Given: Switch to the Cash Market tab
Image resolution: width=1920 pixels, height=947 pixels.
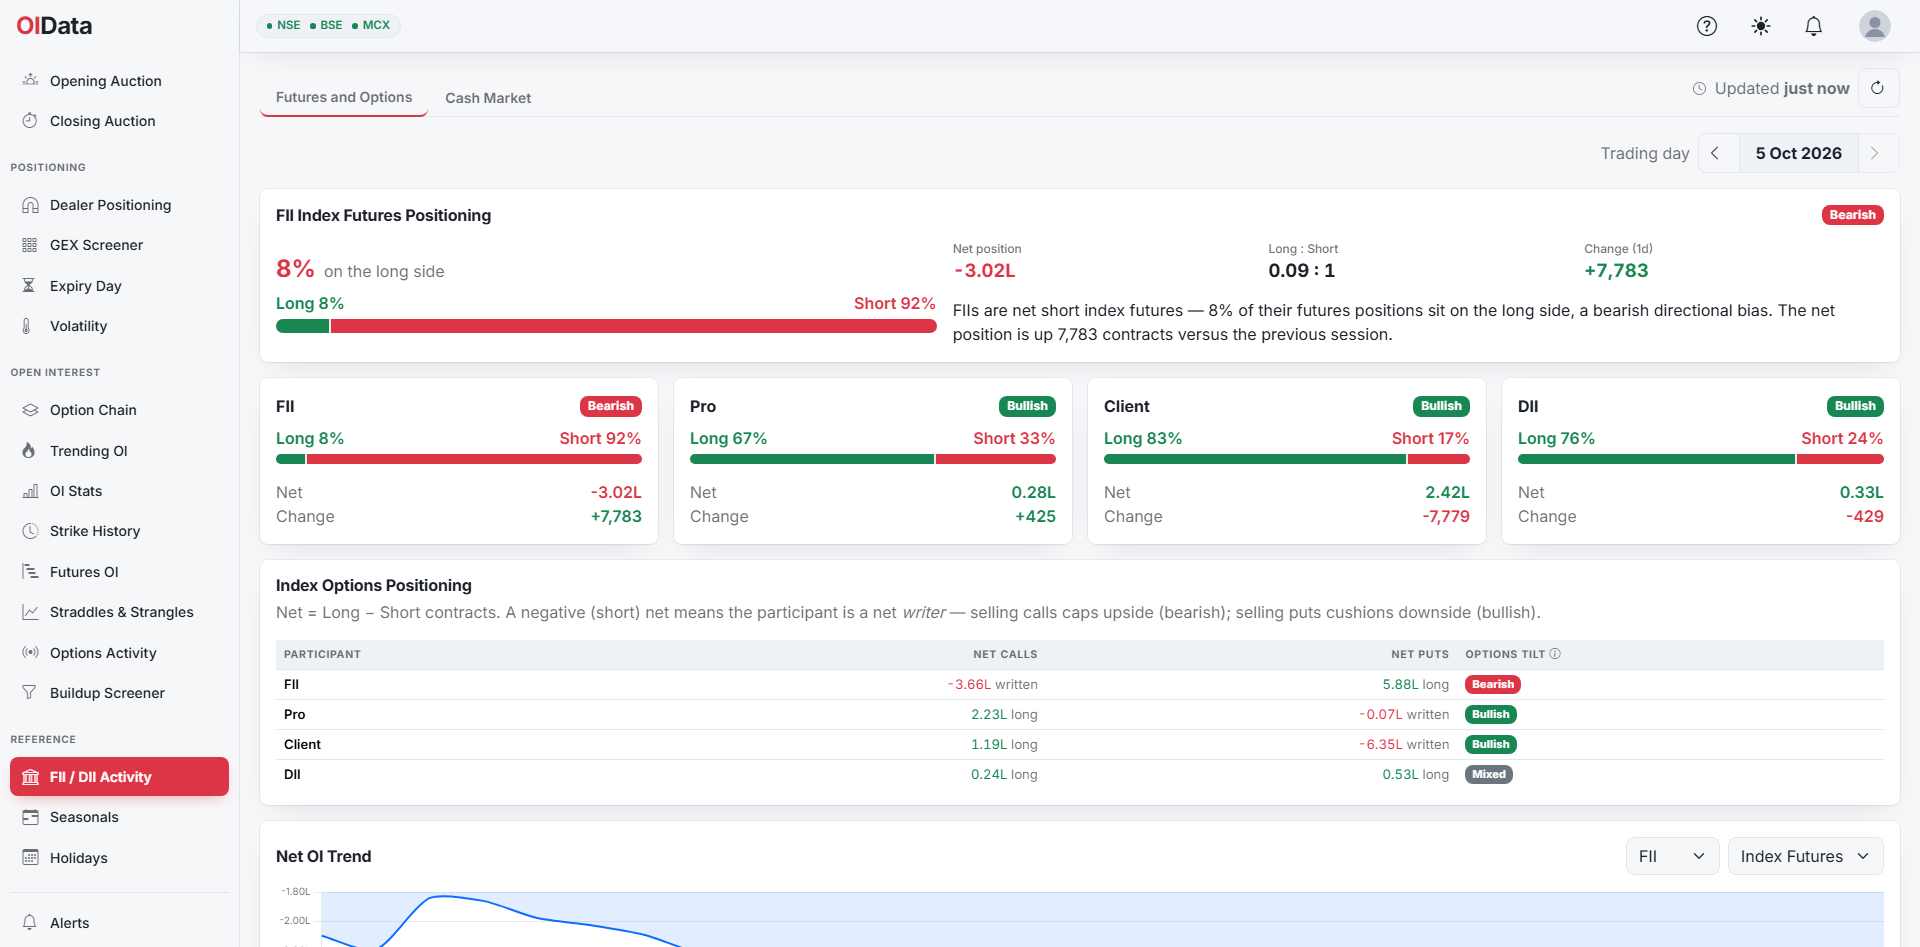Looking at the screenshot, I should tap(488, 98).
